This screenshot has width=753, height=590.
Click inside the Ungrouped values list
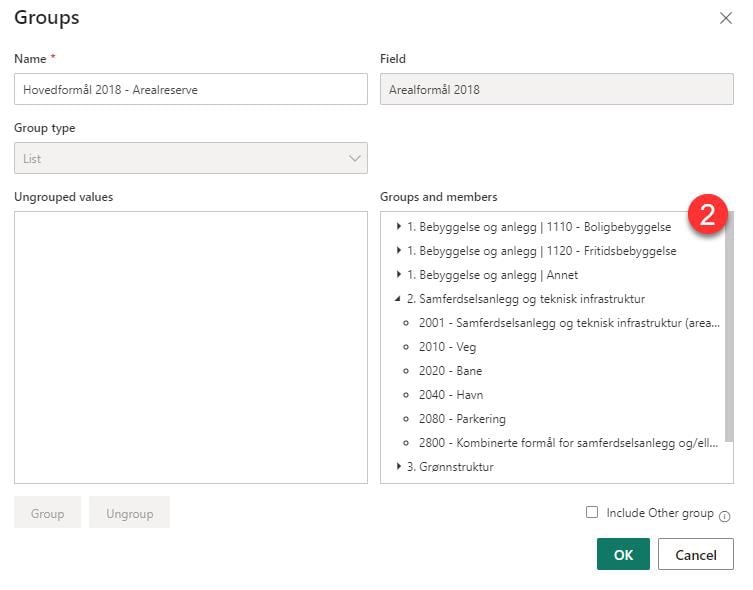click(x=190, y=347)
